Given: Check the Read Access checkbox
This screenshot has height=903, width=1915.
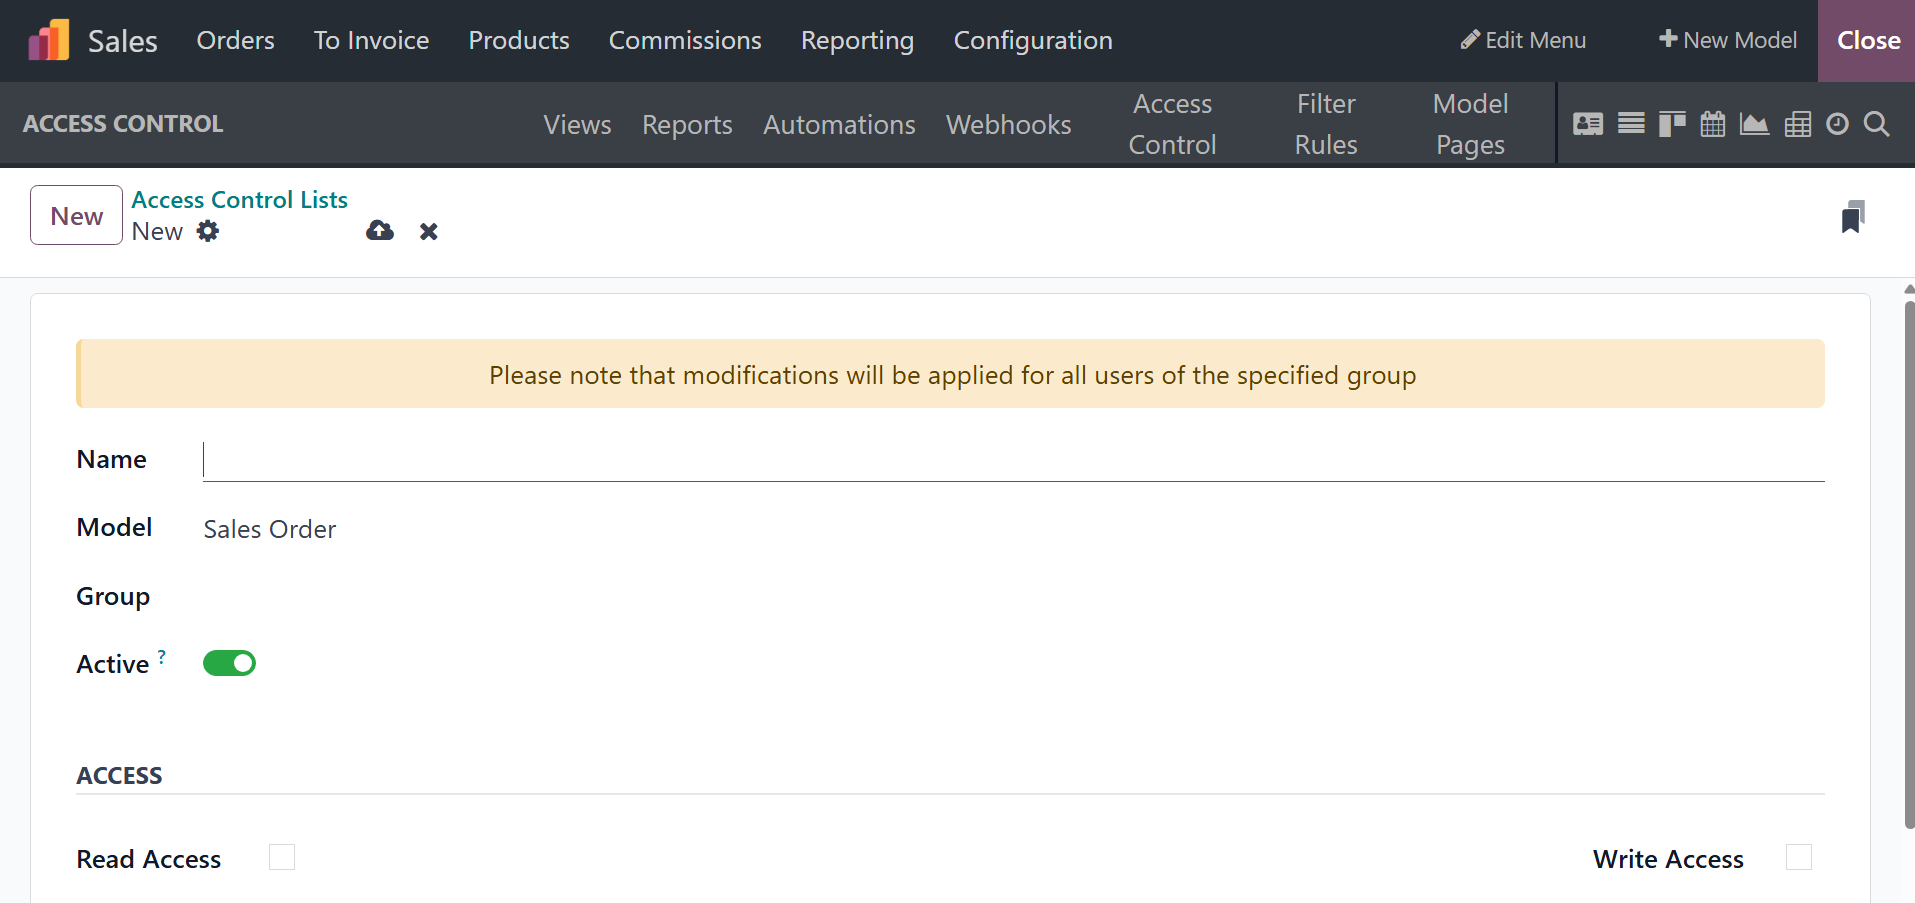Looking at the screenshot, I should pyautogui.click(x=282, y=857).
